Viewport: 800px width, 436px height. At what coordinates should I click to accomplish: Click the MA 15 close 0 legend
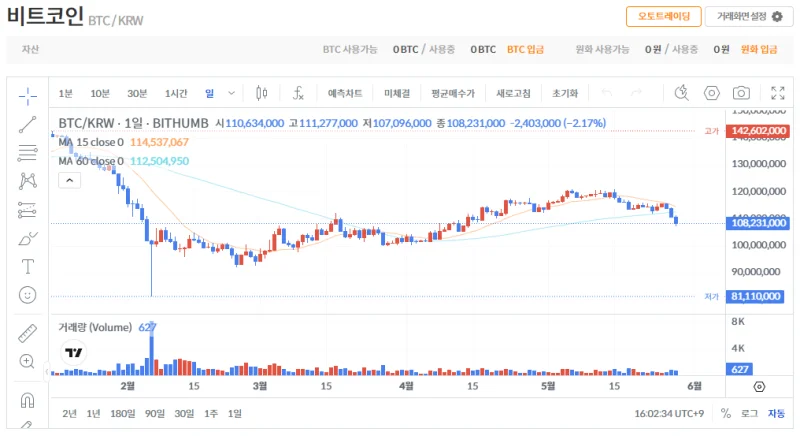(91, 142)
